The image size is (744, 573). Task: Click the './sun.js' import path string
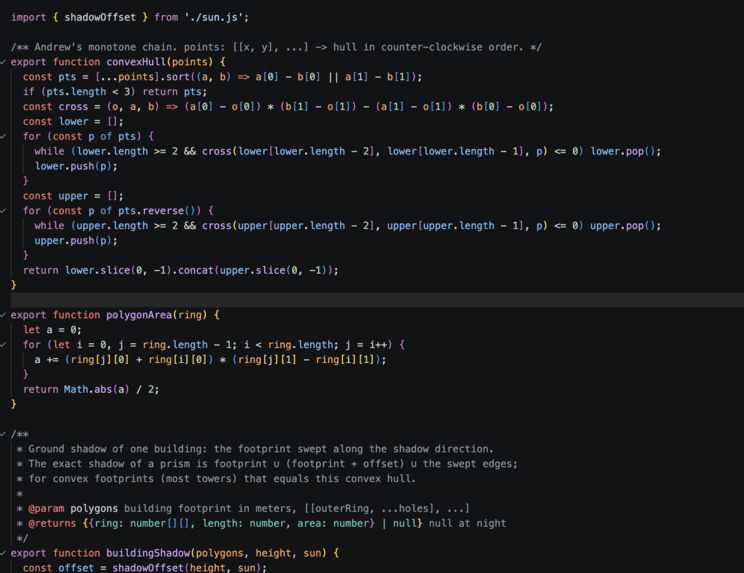point(214,18)
